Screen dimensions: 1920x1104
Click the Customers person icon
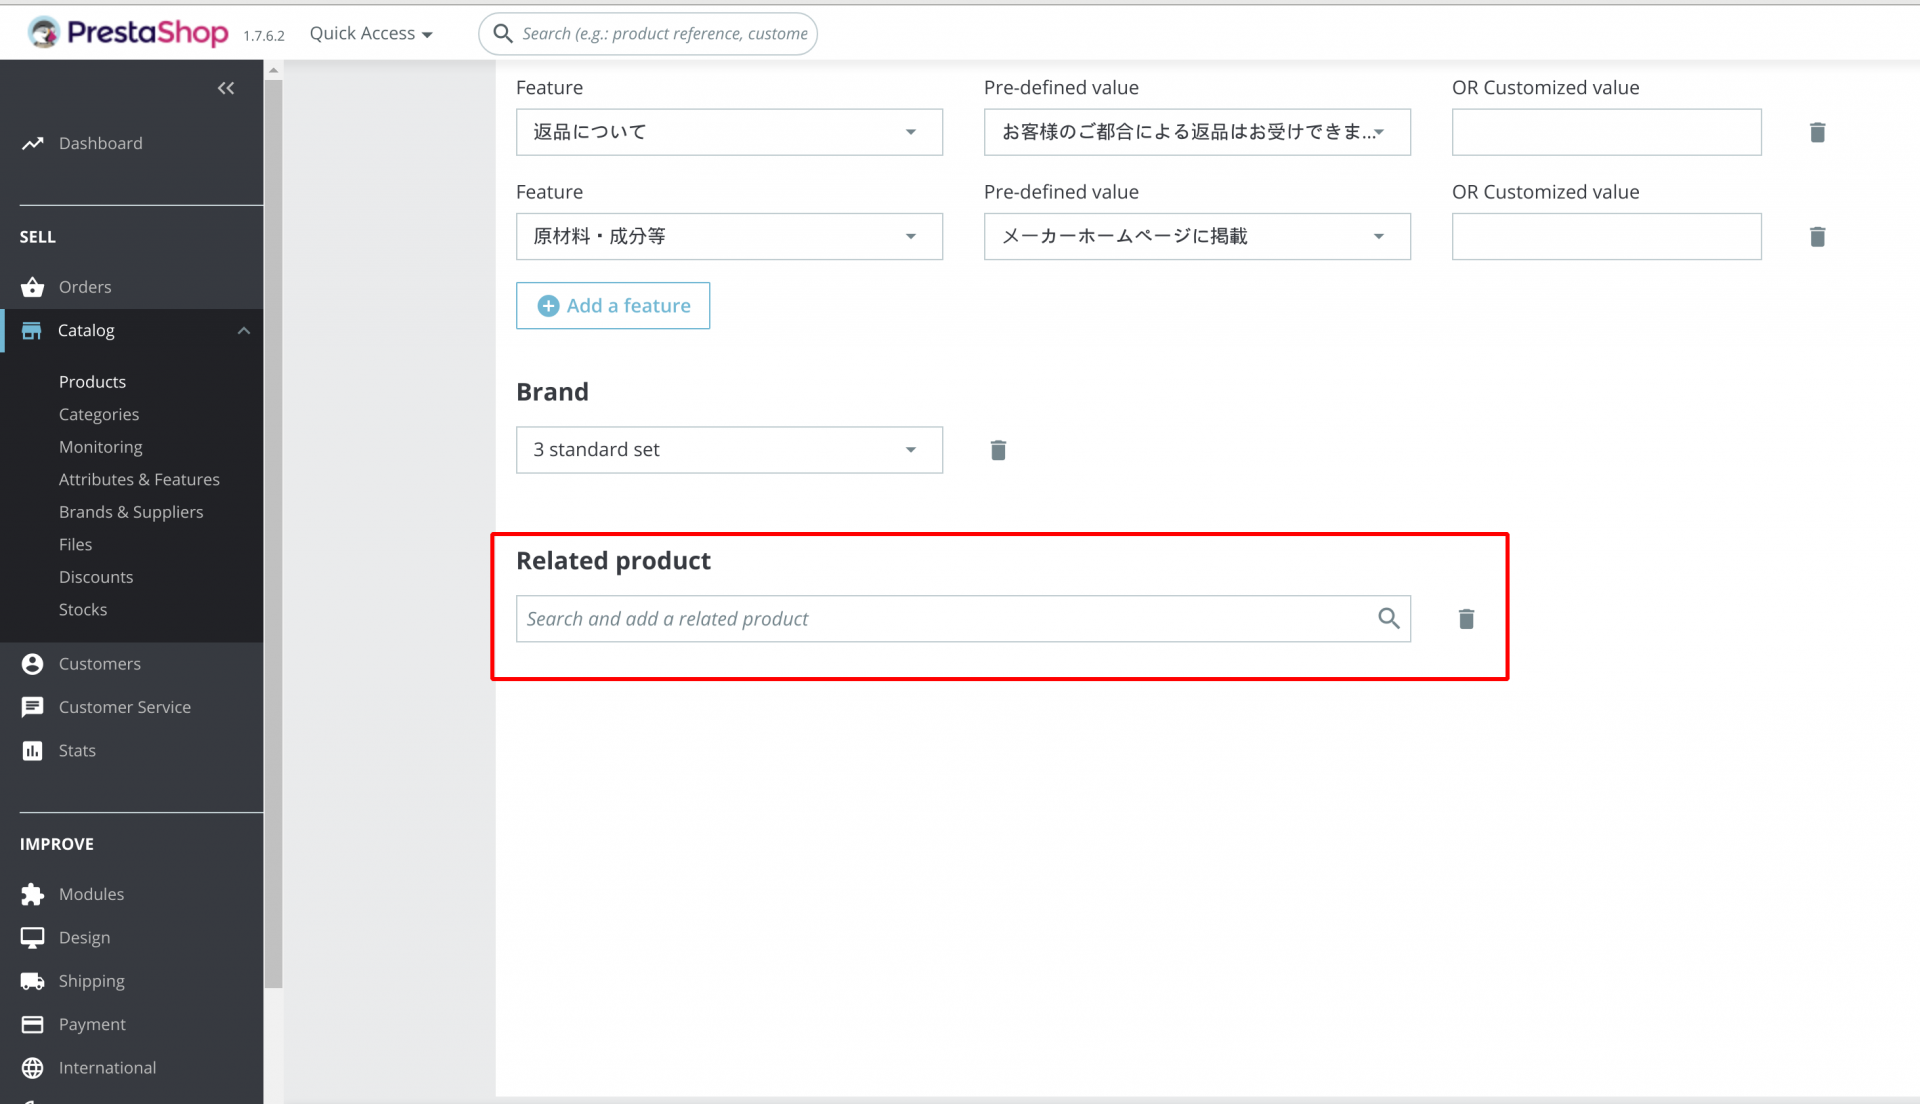click(x=33, y=664)
